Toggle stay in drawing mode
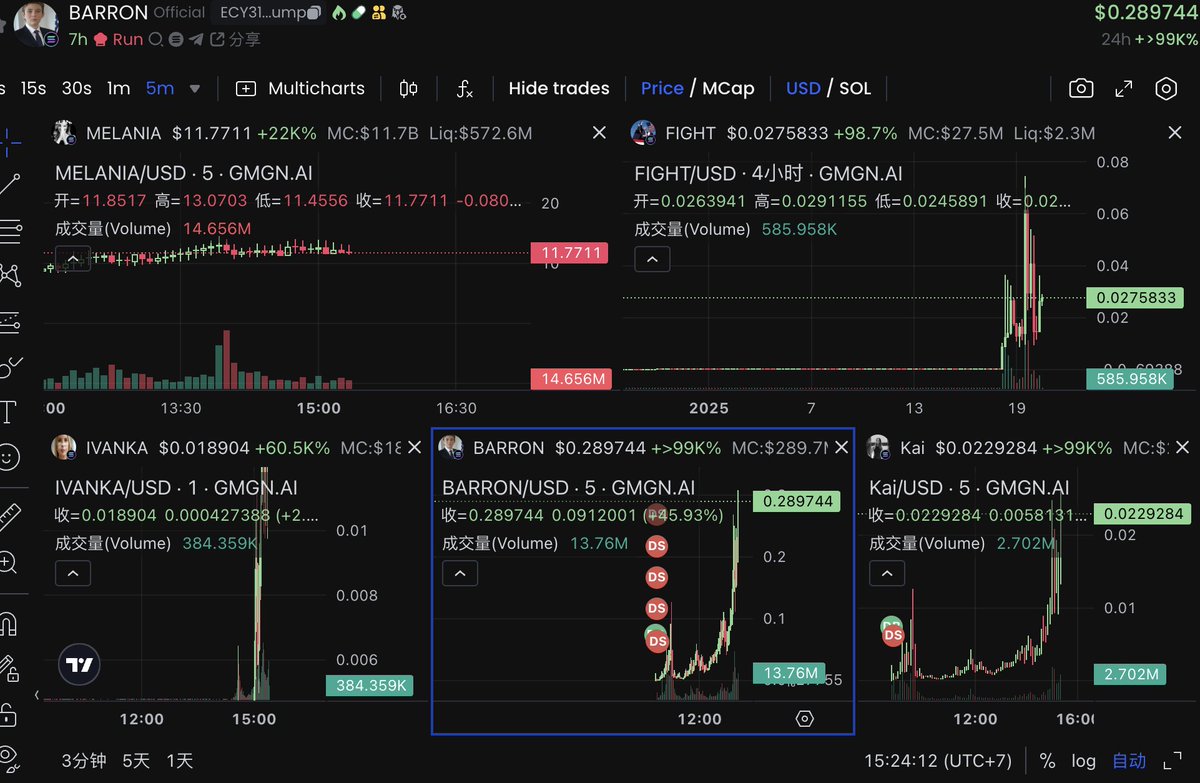Image resolution: width=1200 pixels, height=783 pixels. (x=8, y=668)
